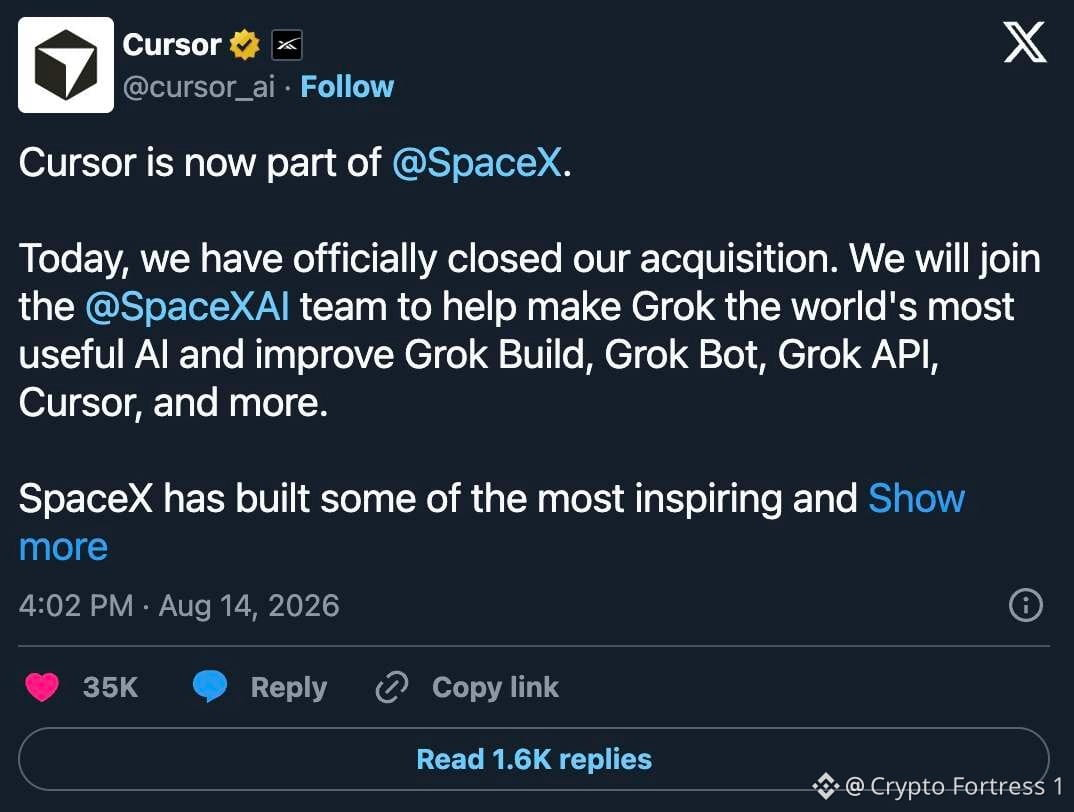This screenshot has width=1074, height=812.
Task: Click the Crypto Fortress watermark logo
Action: [x=825, y=785]
